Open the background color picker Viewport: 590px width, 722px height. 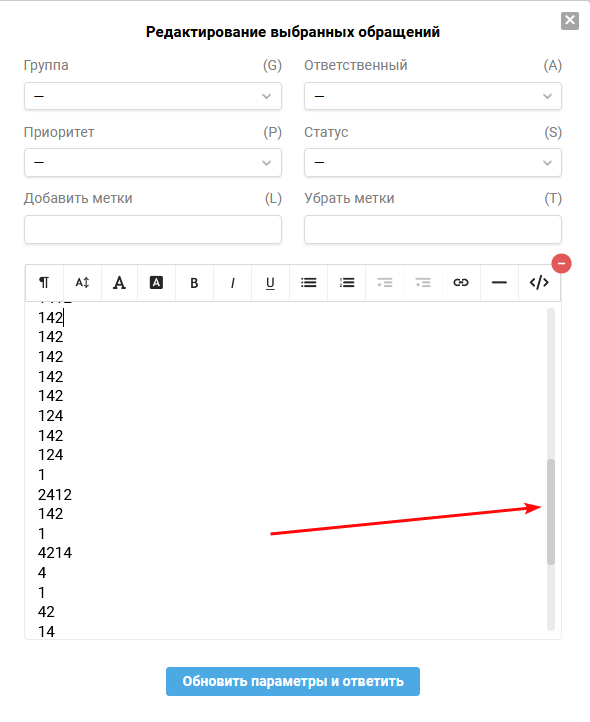(x=157, y=283)
